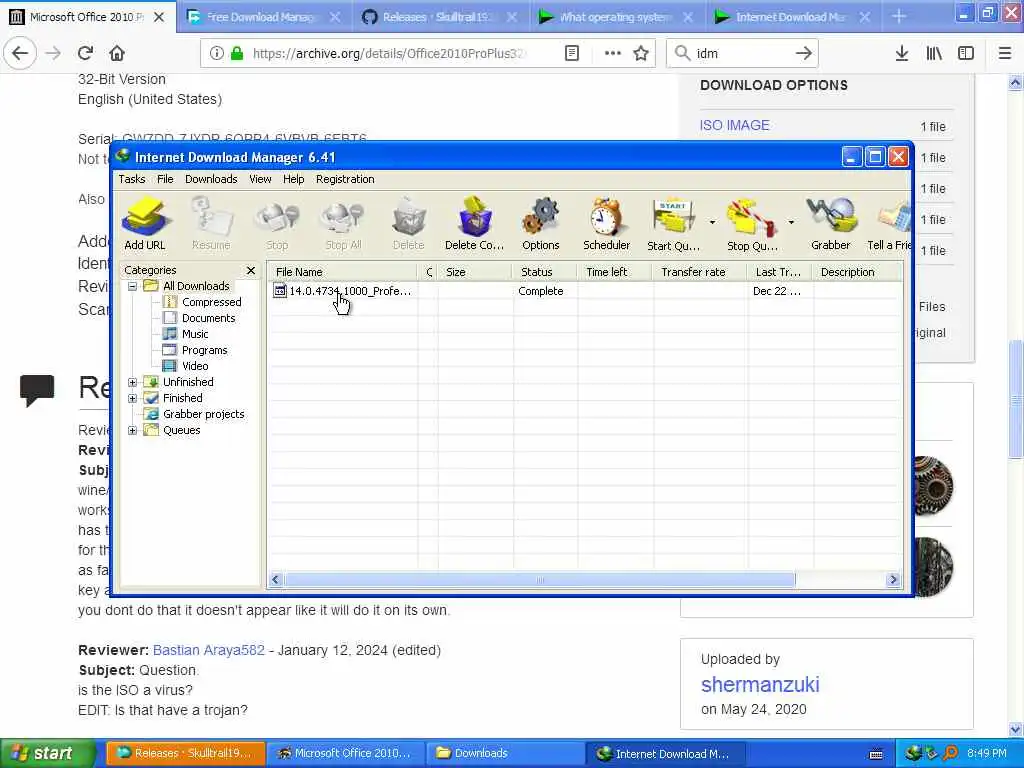Open the View menu in IDM

pyautogui.click(x=260, y=179)
